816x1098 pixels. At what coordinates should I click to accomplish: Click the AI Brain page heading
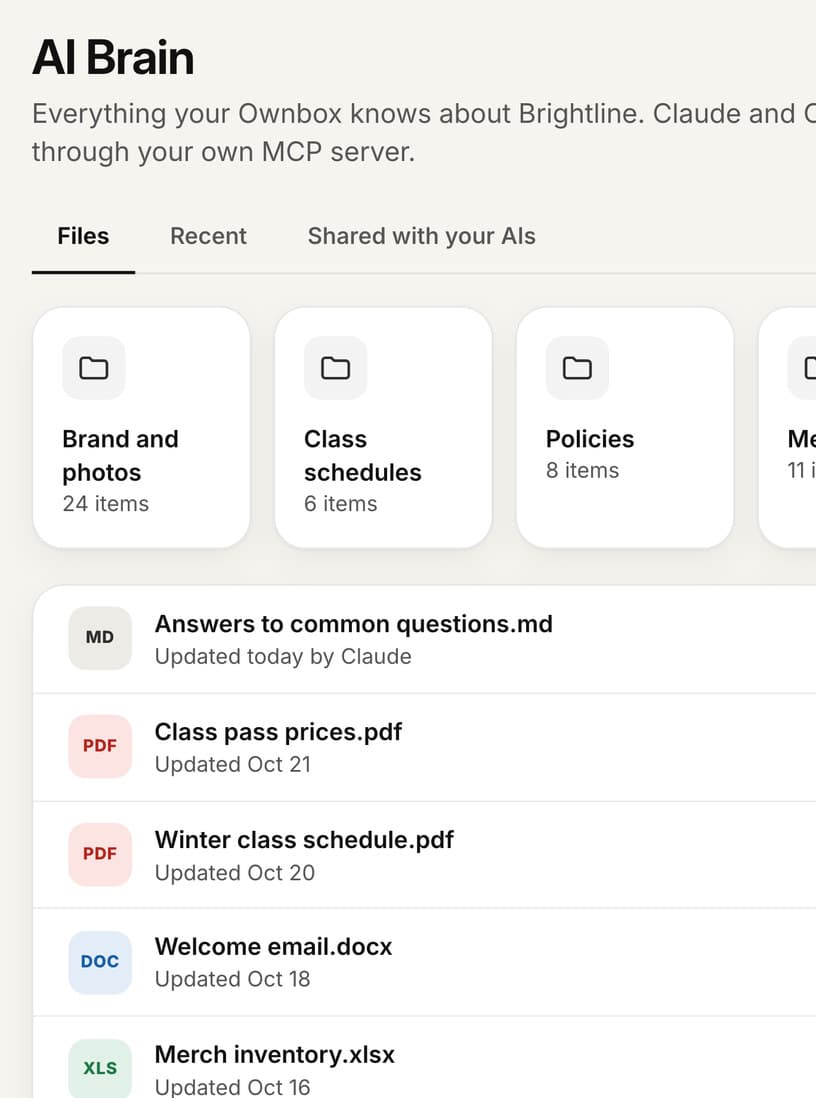click(x=113, y=57)
